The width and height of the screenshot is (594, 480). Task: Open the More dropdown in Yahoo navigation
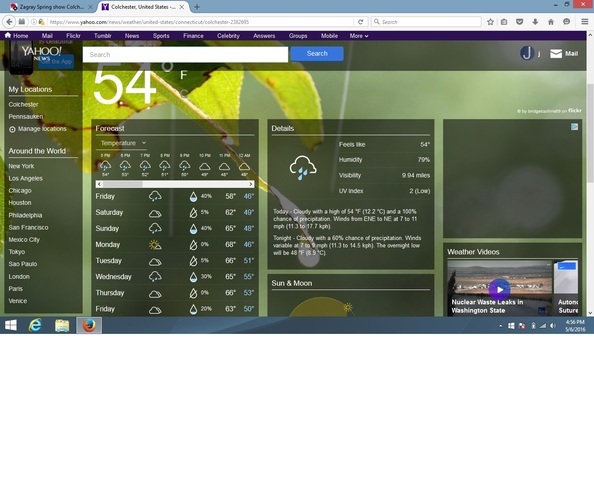tap(359, 36)
